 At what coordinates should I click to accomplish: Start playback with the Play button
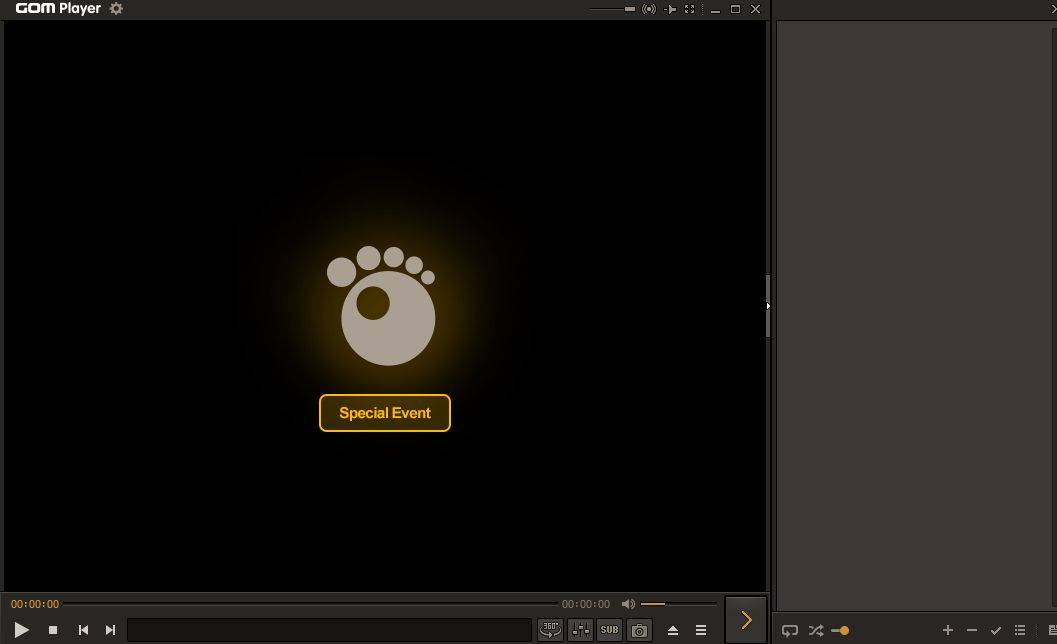tap(22, 630)
